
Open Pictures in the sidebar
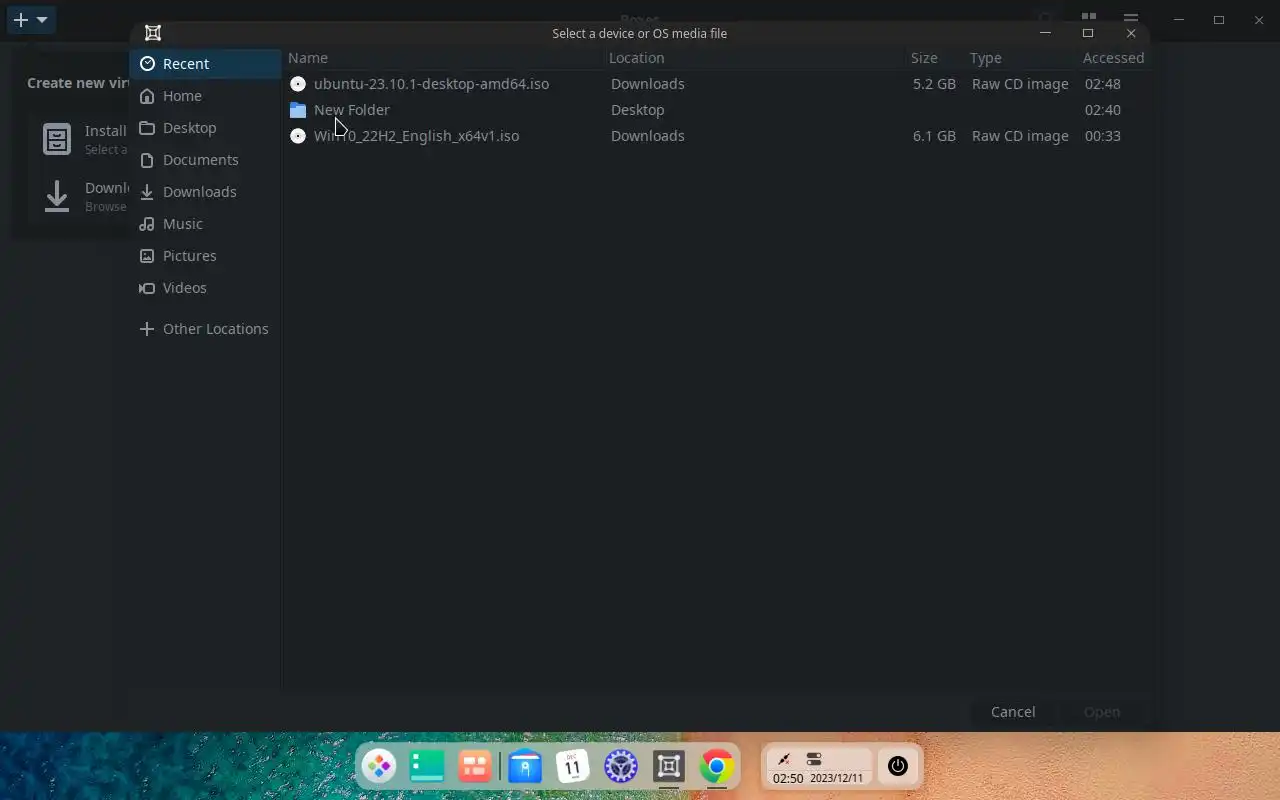click(205, 256)
